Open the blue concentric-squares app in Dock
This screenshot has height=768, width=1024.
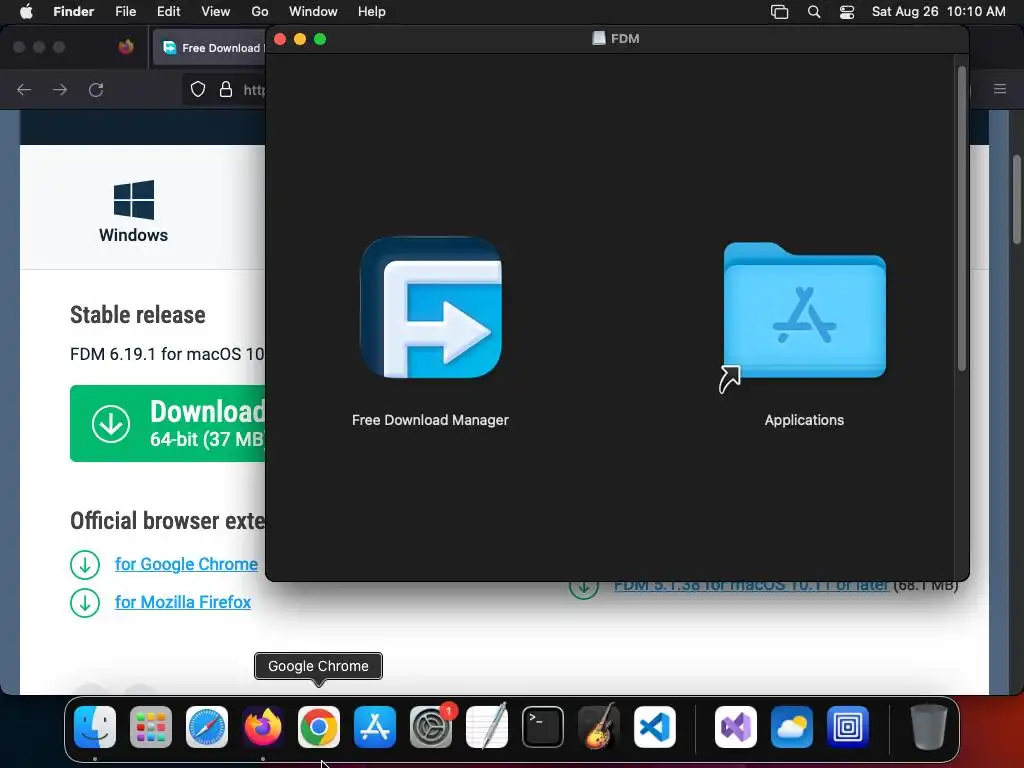[x=848, y=727]
